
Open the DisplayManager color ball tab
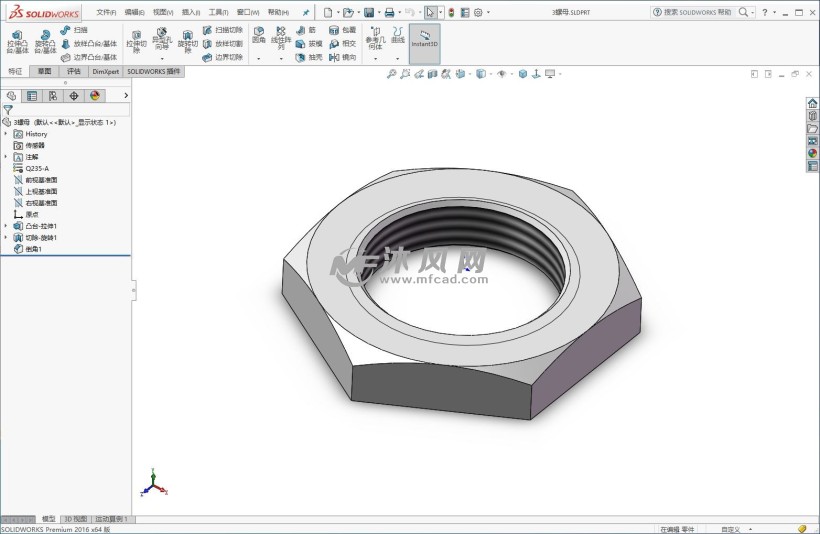click(x=95, y=96)
